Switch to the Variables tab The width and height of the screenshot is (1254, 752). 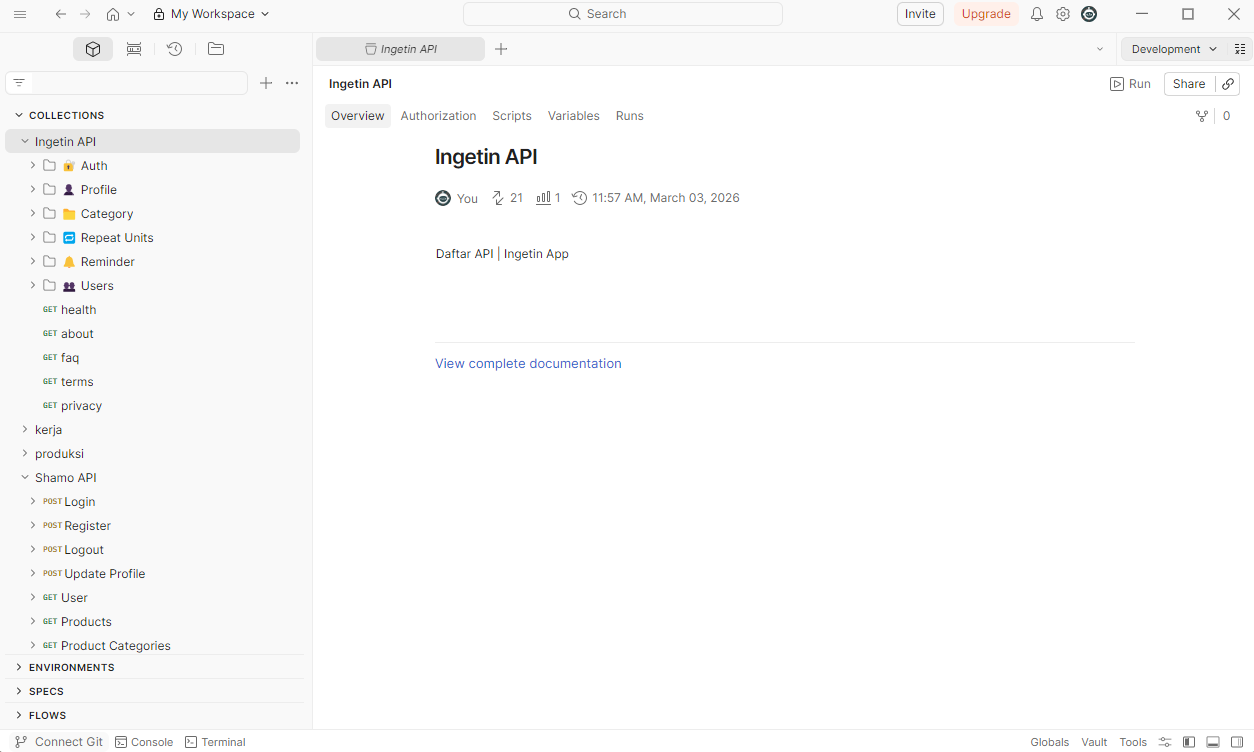[x=574, y=116]
